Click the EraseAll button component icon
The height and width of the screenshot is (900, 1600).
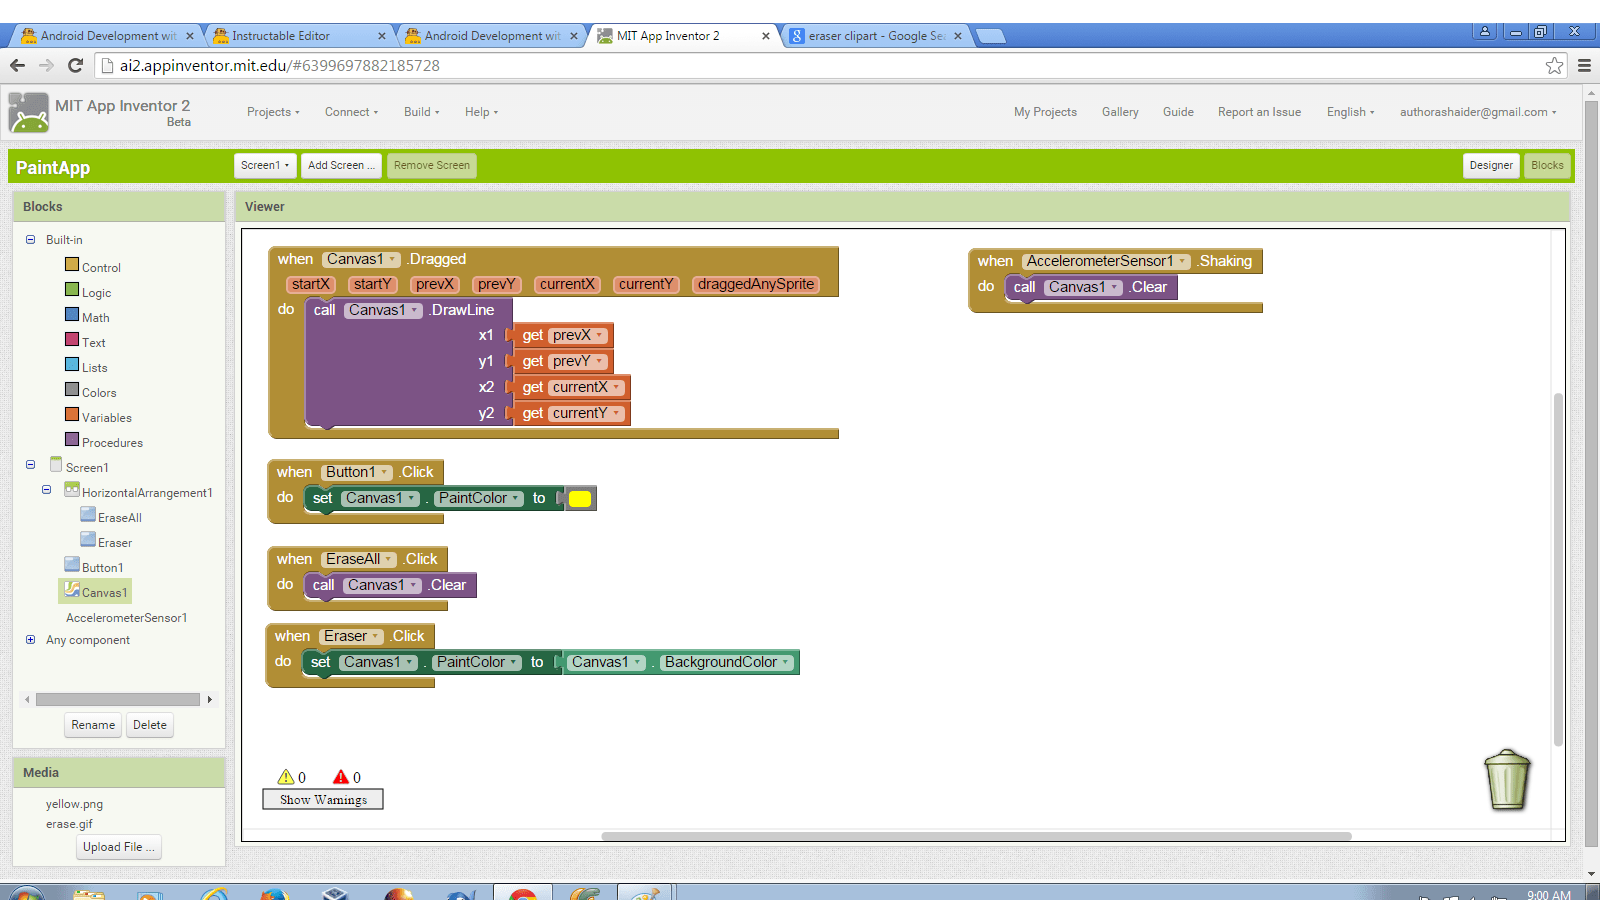click(x=88, y=515)
